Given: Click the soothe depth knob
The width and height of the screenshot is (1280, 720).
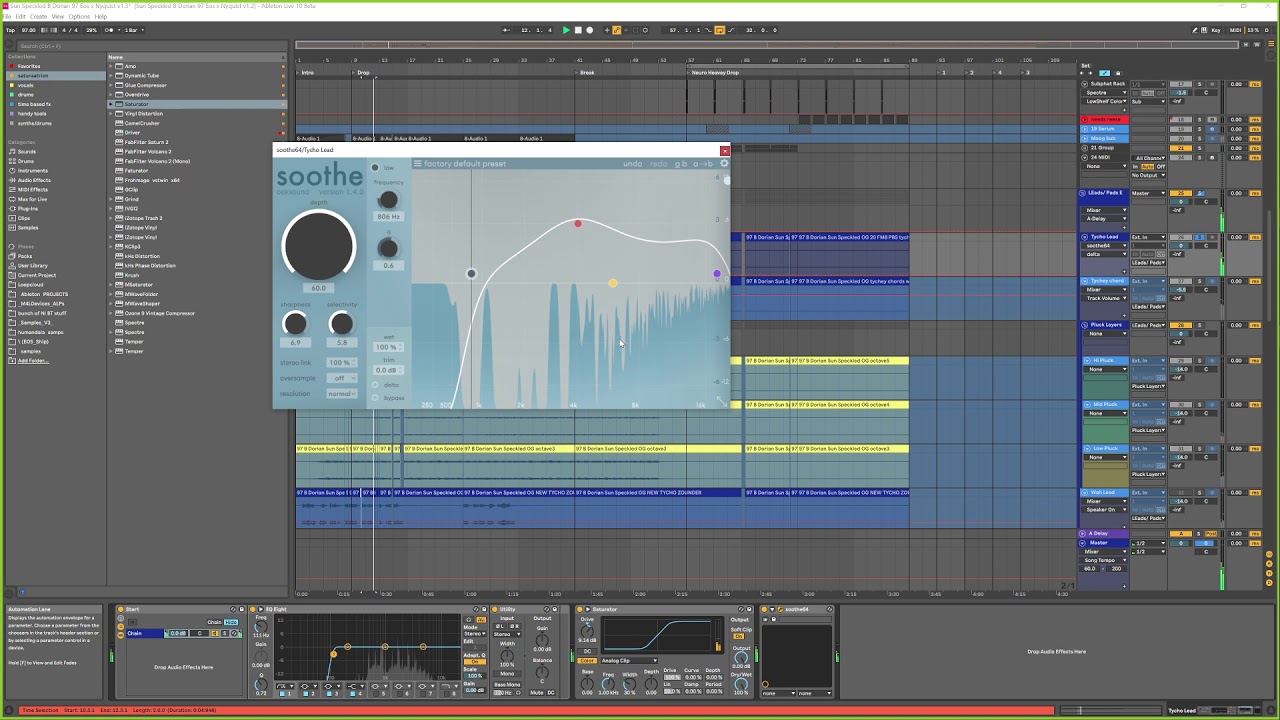Looking at the screenshot, I should coord(319,246).
